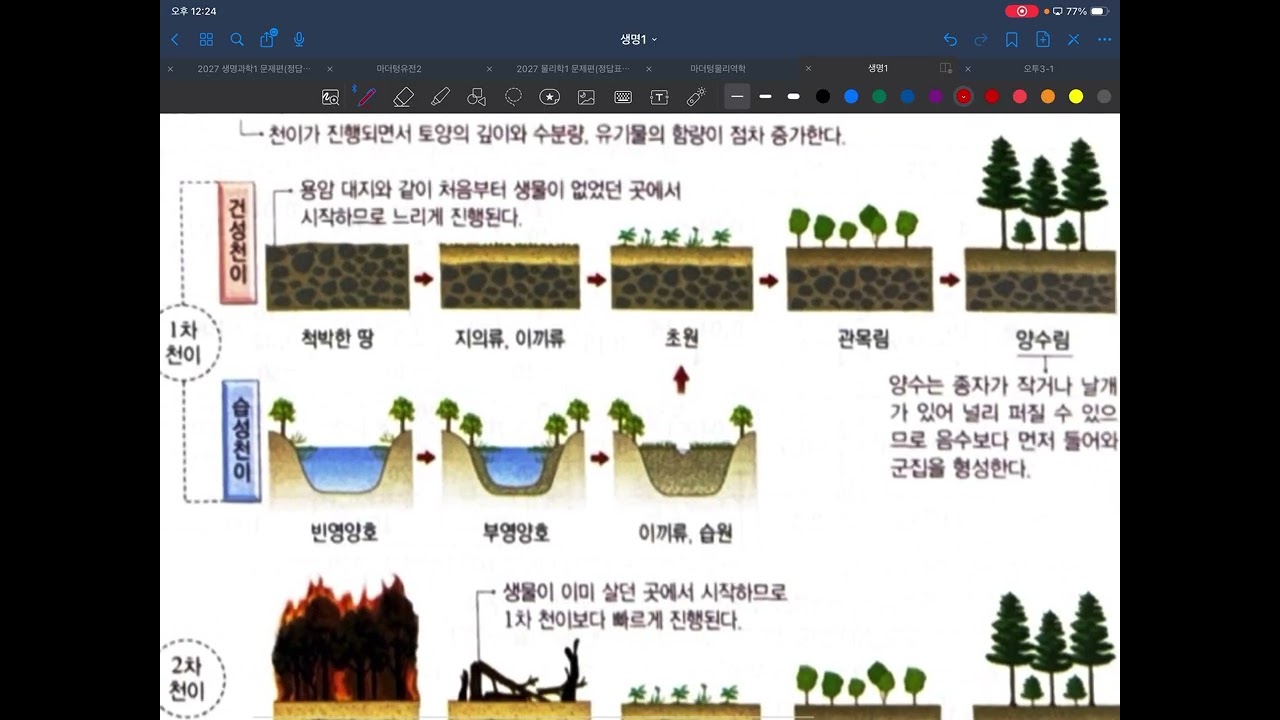This screenshot has width=1280, height=720.
Task: Insert a picture with the Image tool
Action: click(x=586, y=97)
